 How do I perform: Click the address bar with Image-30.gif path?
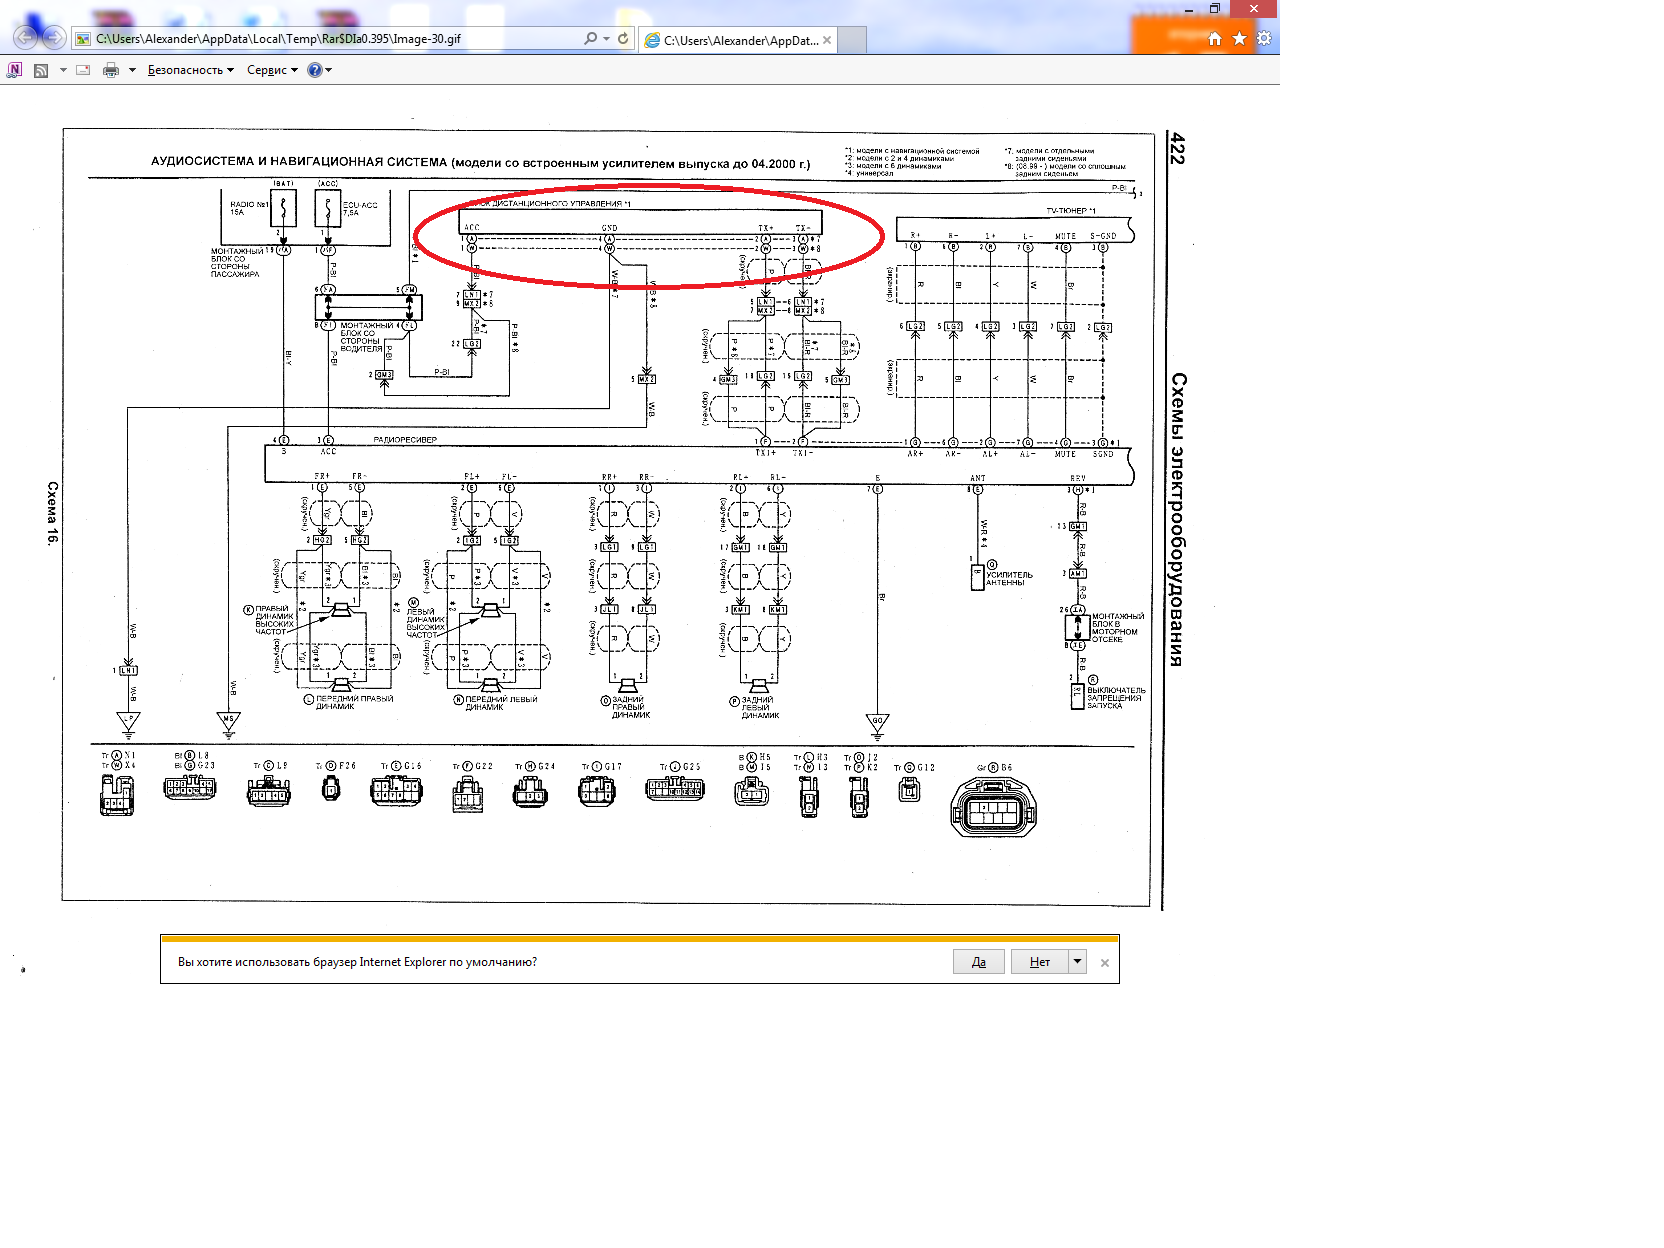point(330,39)
